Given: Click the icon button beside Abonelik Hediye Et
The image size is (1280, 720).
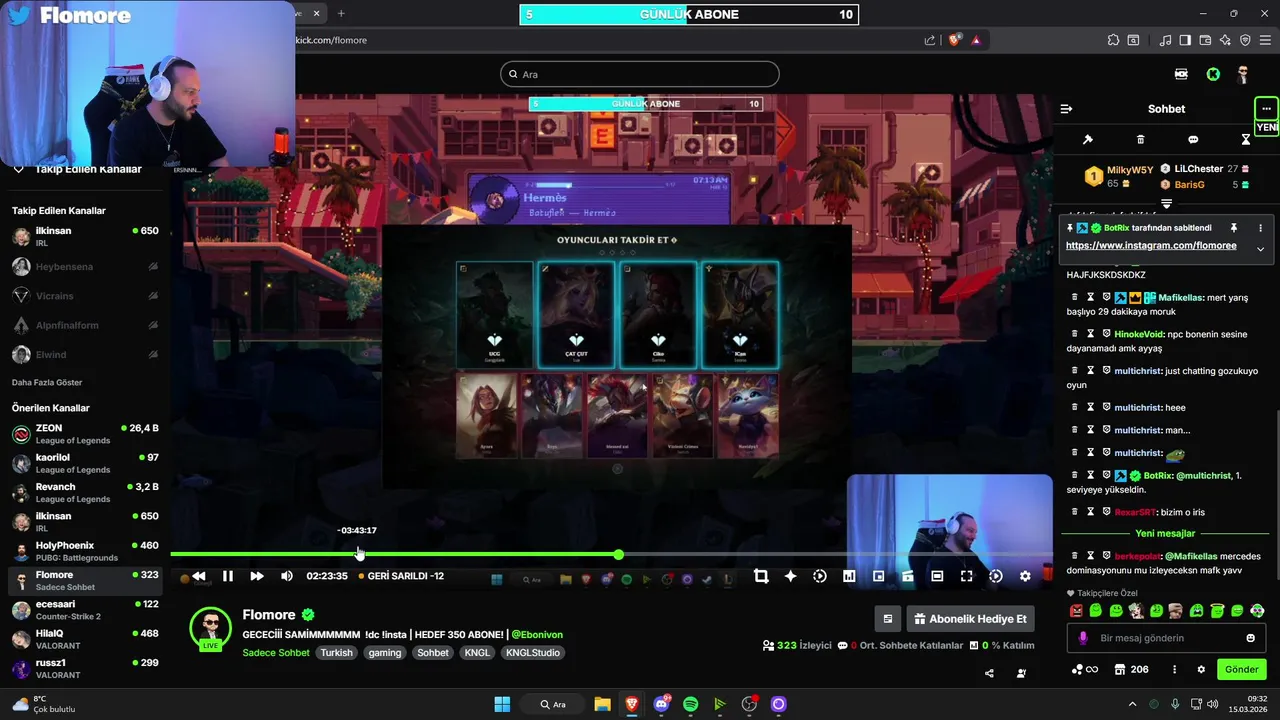Looking at the screenshot, I should (x=887, y=619).
